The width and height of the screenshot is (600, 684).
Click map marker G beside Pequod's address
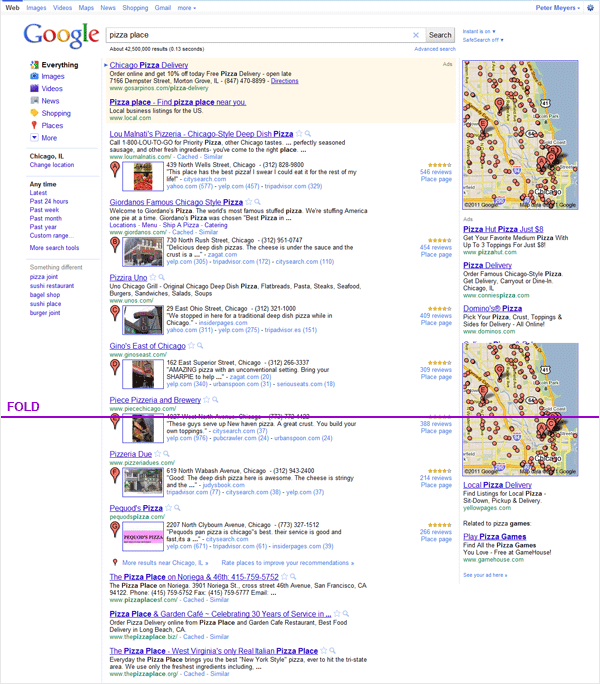coord(115,529)
